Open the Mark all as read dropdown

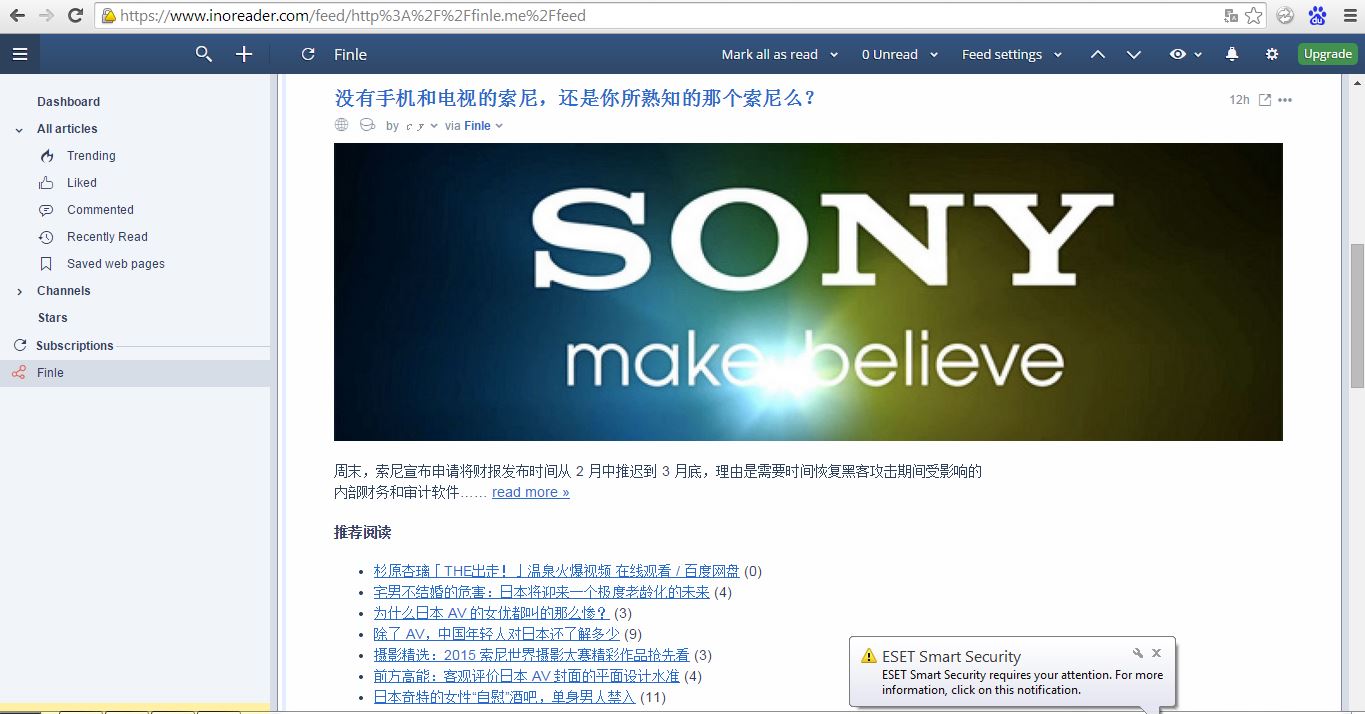[779, 54]
